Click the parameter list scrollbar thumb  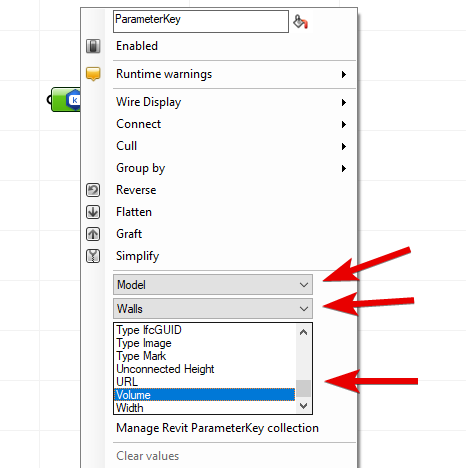pos(303,388)
